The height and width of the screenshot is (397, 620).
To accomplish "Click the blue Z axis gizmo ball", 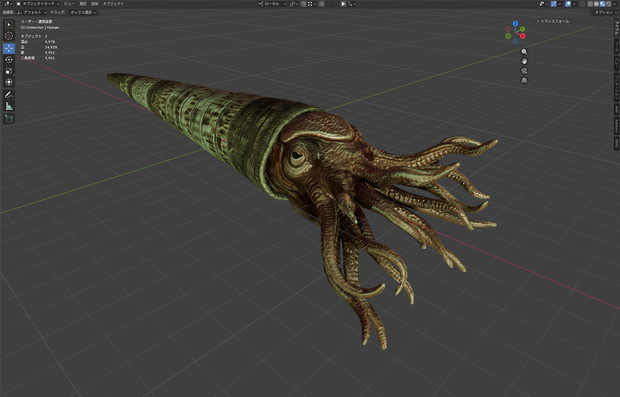I will 515,24.
